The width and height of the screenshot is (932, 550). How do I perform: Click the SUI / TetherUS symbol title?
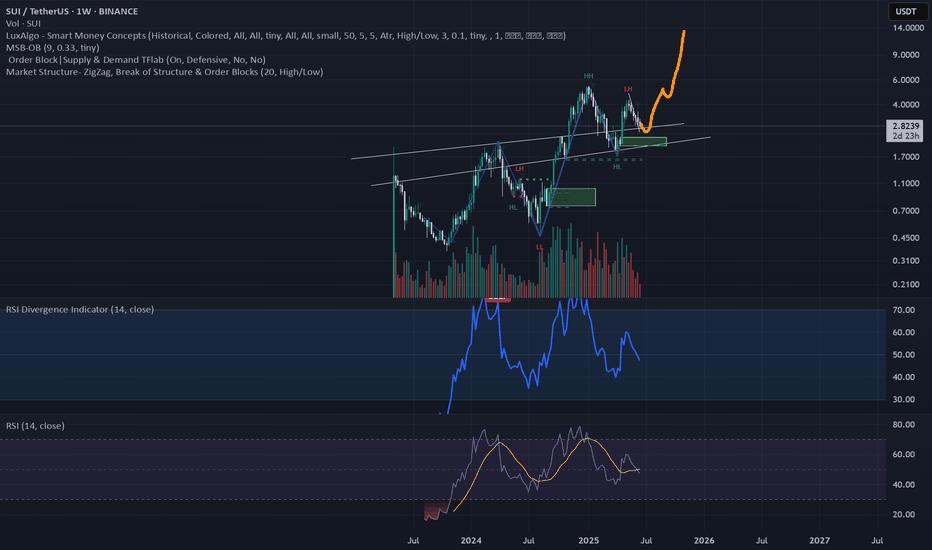pos(72,11)
